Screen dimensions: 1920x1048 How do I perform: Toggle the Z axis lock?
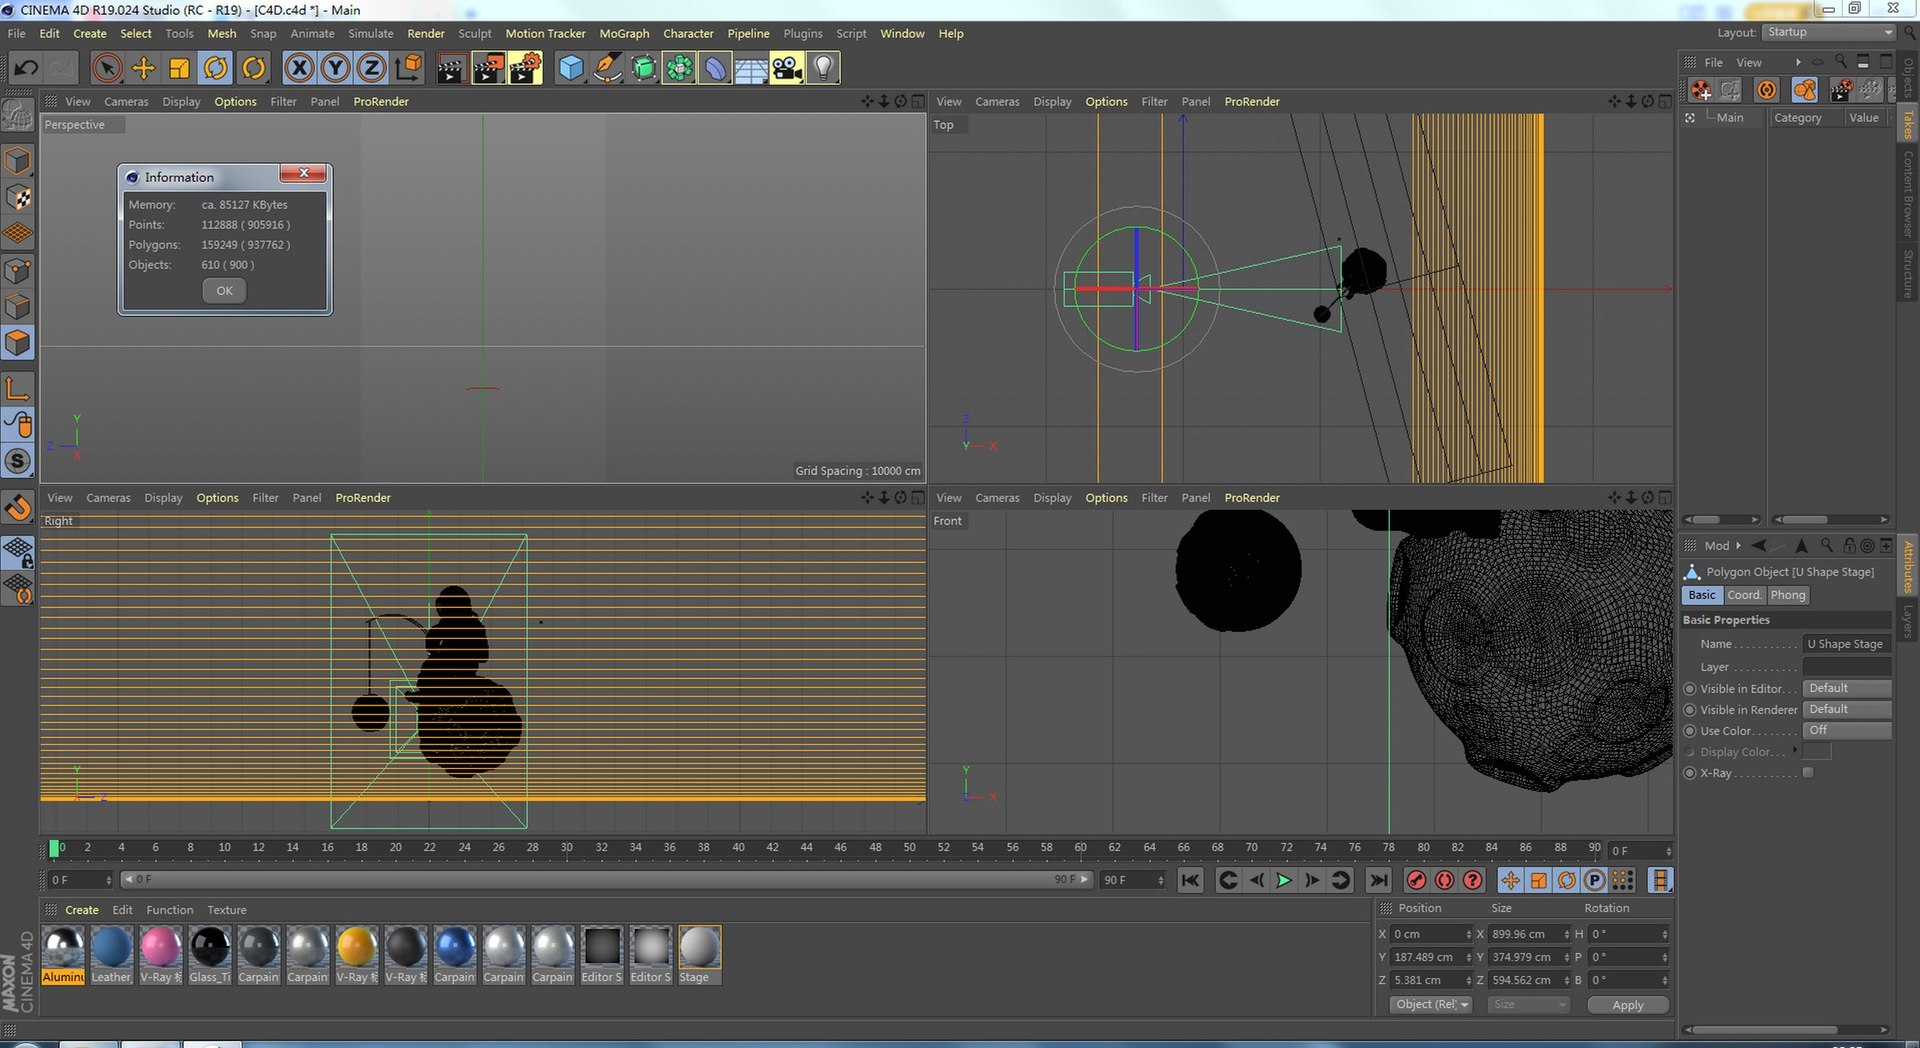[x=371, y=68]
